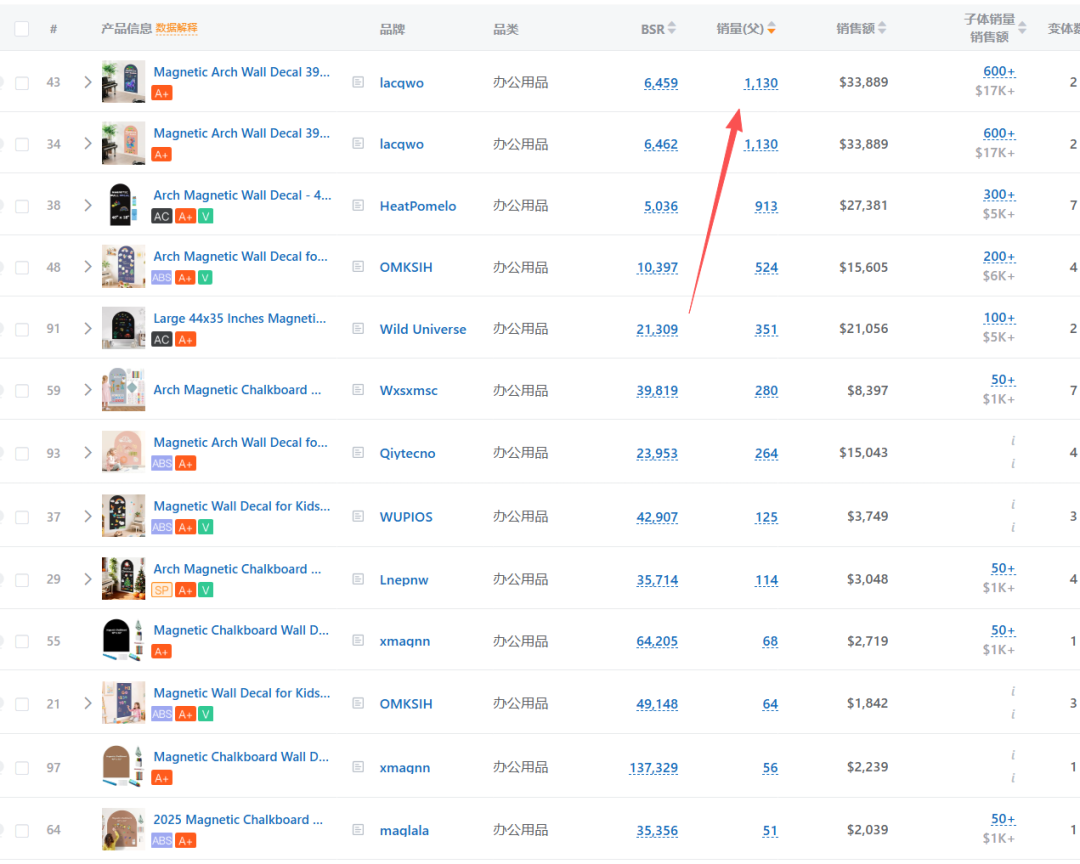Open detail icon beside brand HeatPomelo
Viewport: 1080px width, 864px height.
point(358,205)
